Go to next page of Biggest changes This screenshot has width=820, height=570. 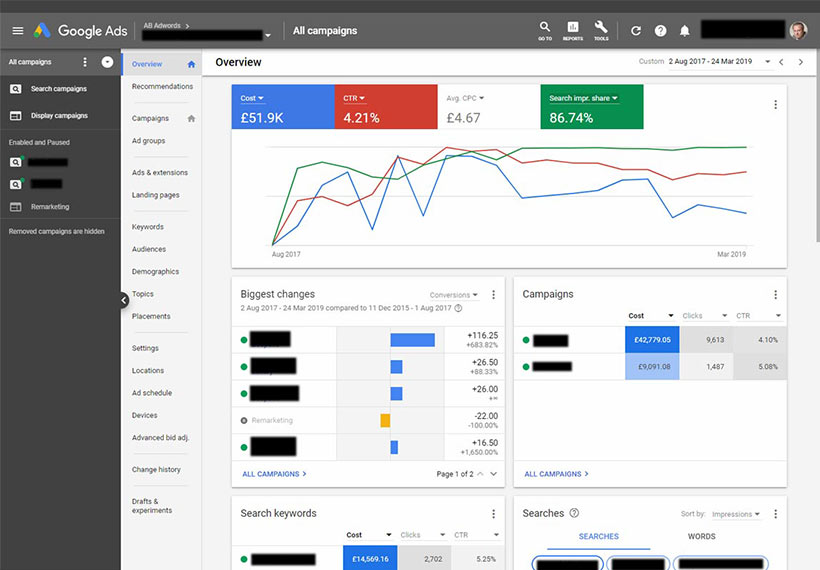tap(493, 474)
